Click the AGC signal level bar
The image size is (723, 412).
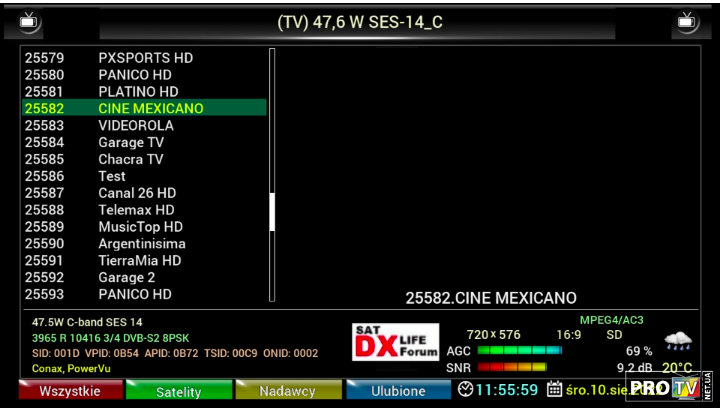tap(519, 351)
